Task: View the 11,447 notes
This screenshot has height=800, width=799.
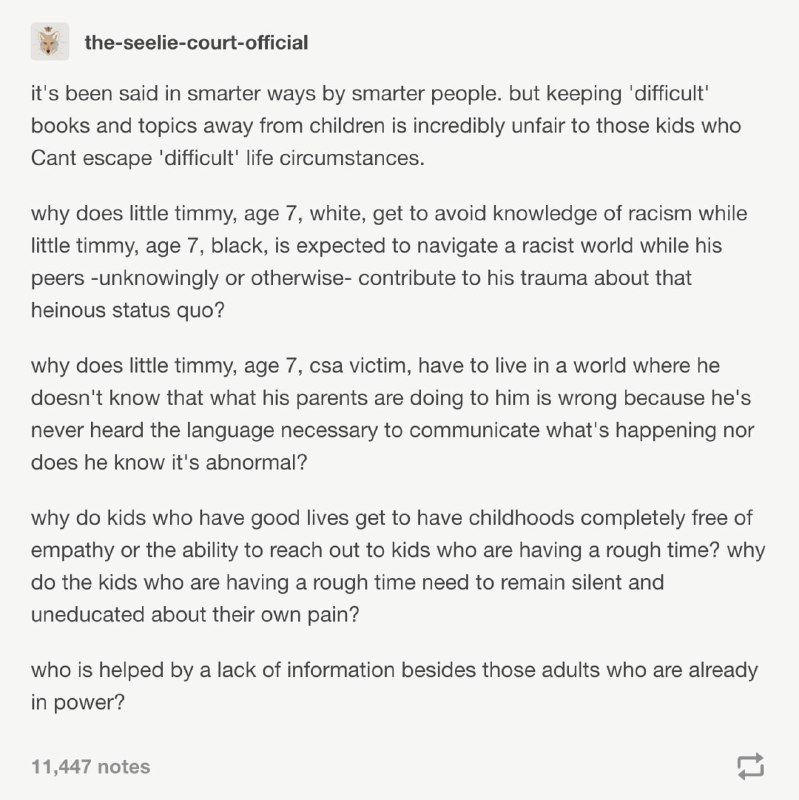Action: pyautogui.click(x=91, y=767)
